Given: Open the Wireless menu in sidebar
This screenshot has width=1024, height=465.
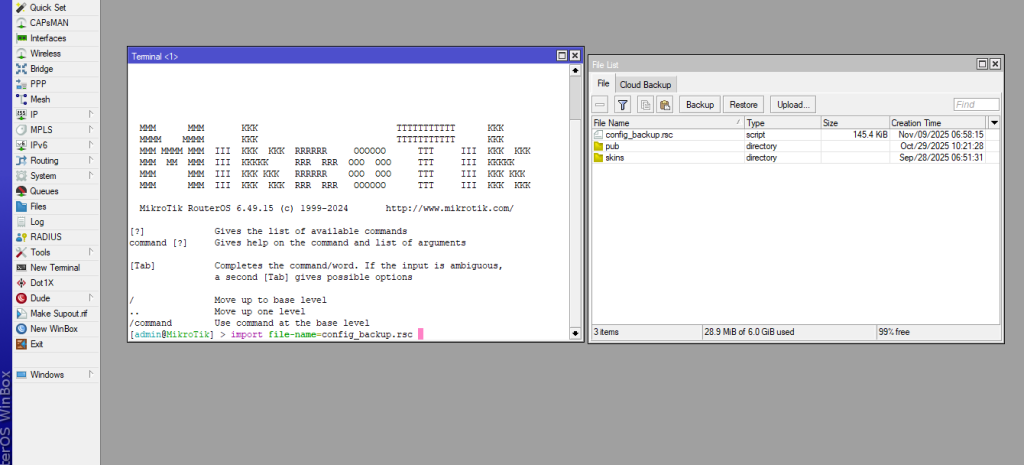Looking at the screenshot, I should coord(45,53).
